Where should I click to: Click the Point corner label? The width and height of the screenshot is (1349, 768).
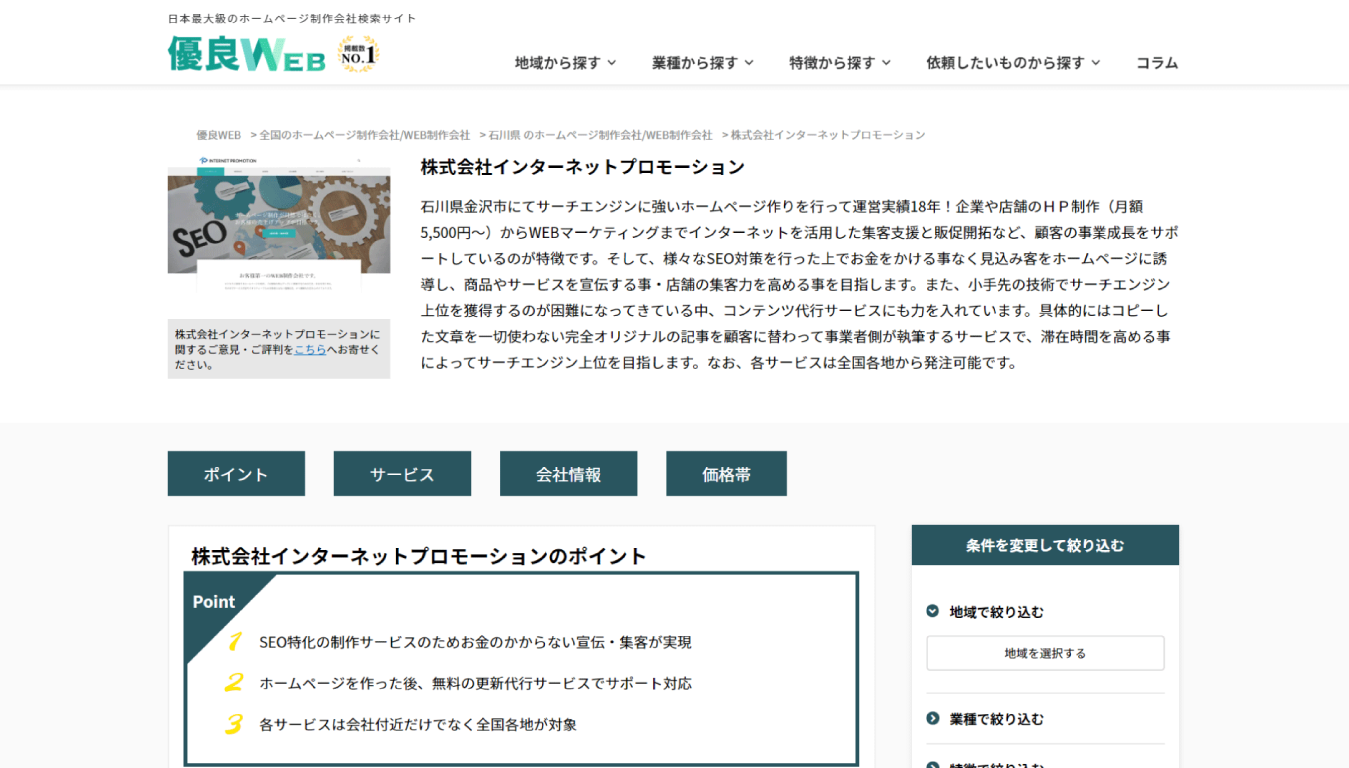(214, 601)
